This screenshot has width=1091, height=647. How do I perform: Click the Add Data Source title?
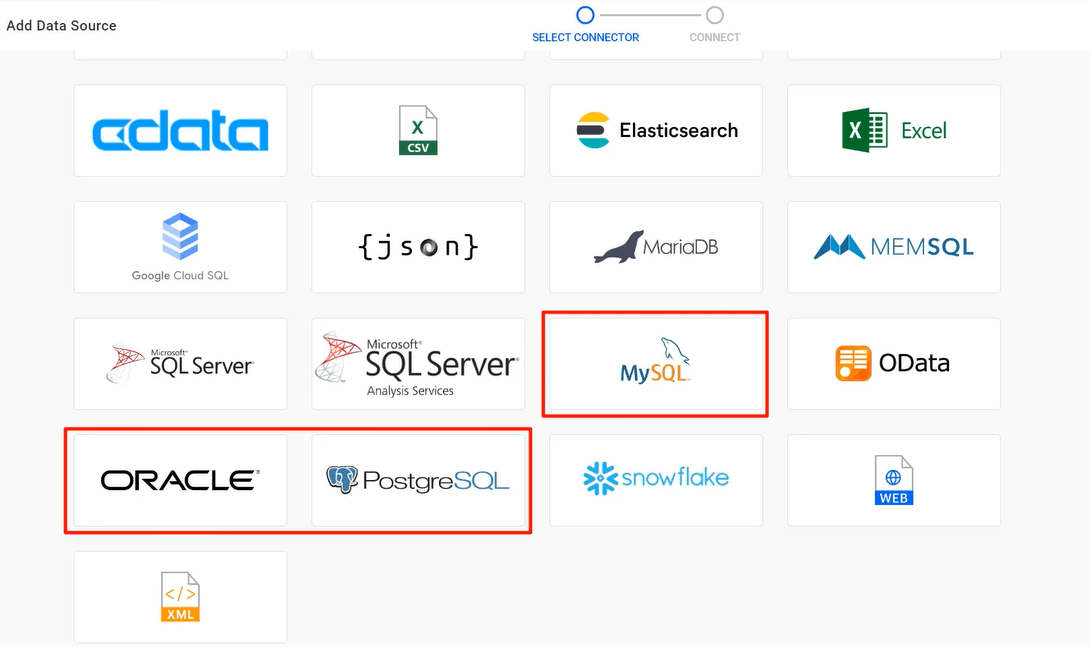(x=61, y=26)
